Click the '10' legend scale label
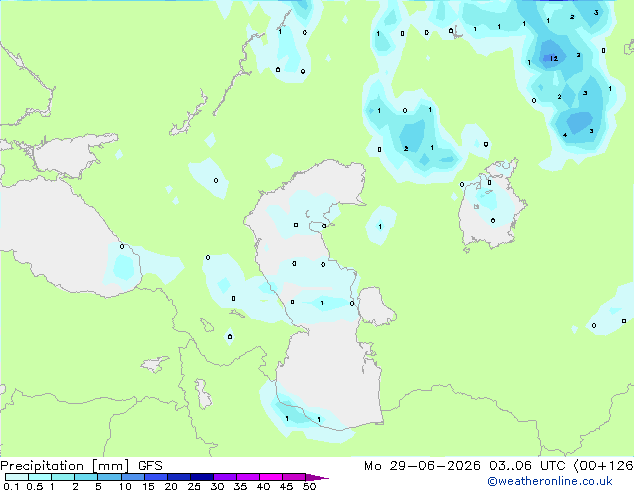The image size is (634, 490). (125, 486)
